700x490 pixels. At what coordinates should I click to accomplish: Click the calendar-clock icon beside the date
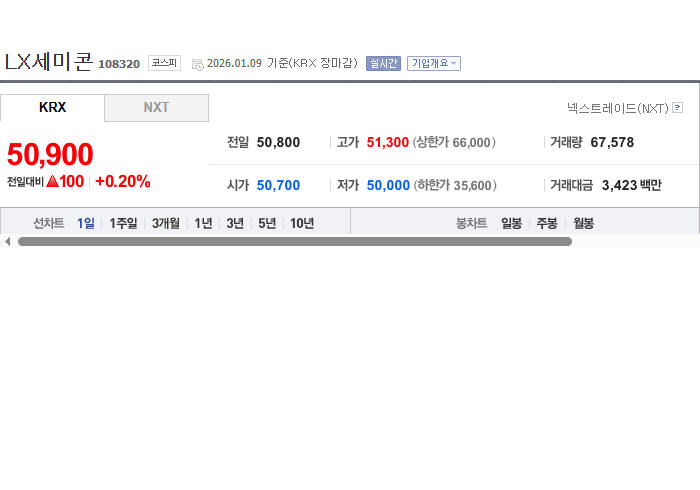tap(197, 65)
